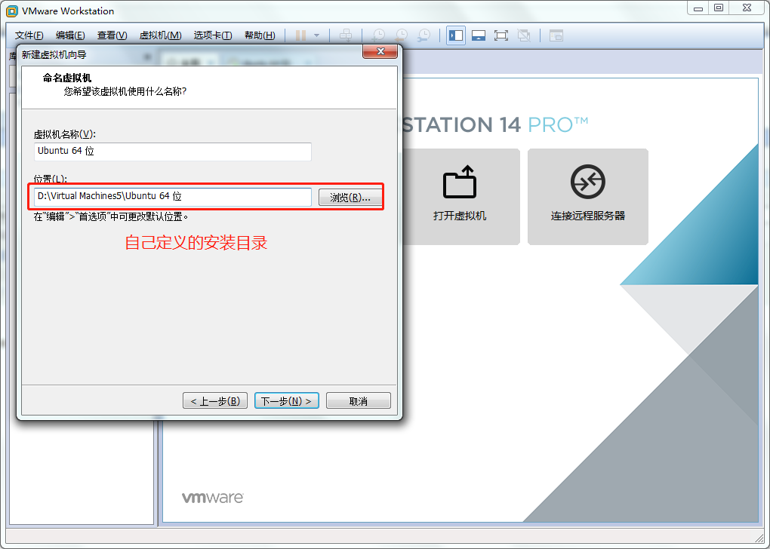Toggle the library sidebar view icon
The height and width of the screenshot is (549, 770).
point(456,35)
